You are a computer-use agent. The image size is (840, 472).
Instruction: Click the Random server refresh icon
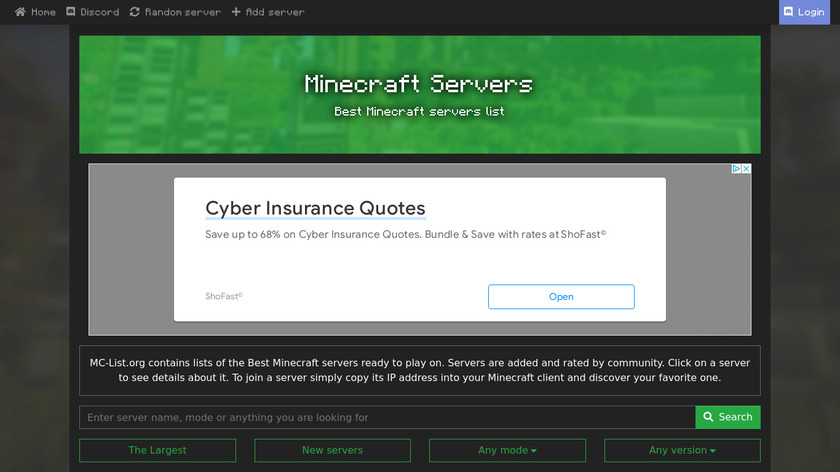point(134,12)
